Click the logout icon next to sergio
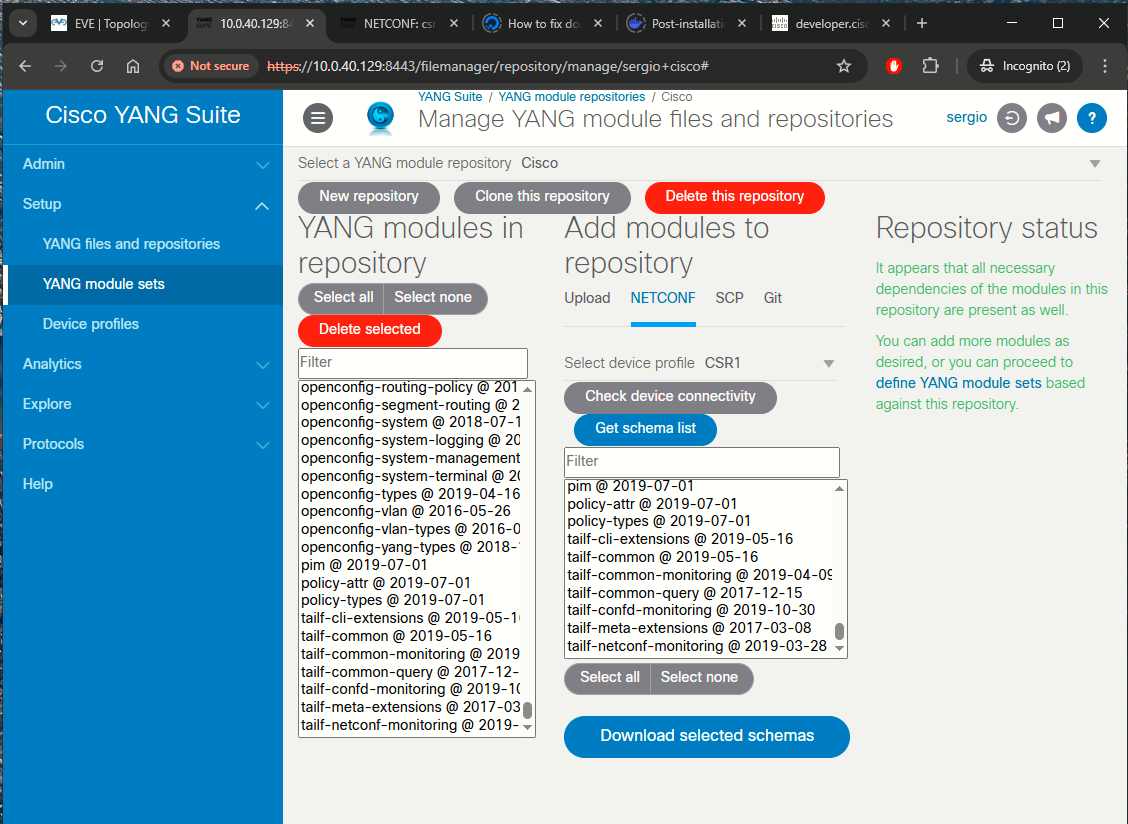Image resolution: width=1128 pixels, height=824 pixels. (x=1011, y=118)
